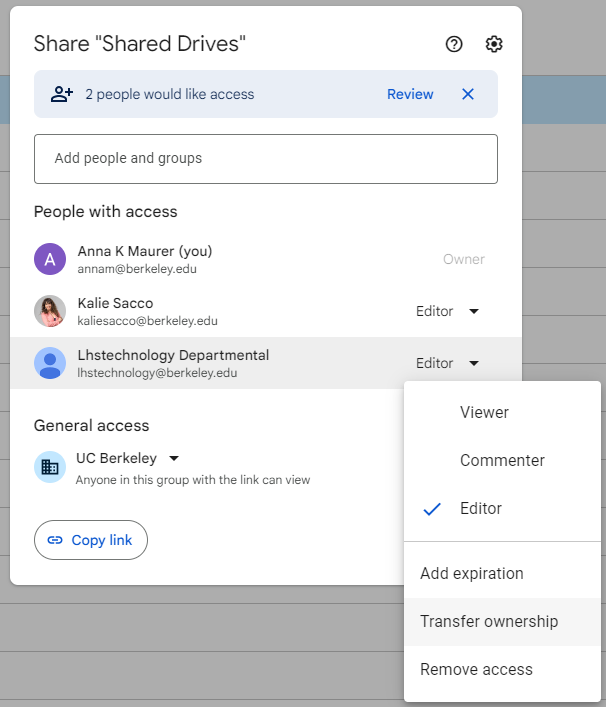The height and width of the screenshot is (707, 606).
Task: Select Transfer ownership menu item
Action: (x=489, y=622)
